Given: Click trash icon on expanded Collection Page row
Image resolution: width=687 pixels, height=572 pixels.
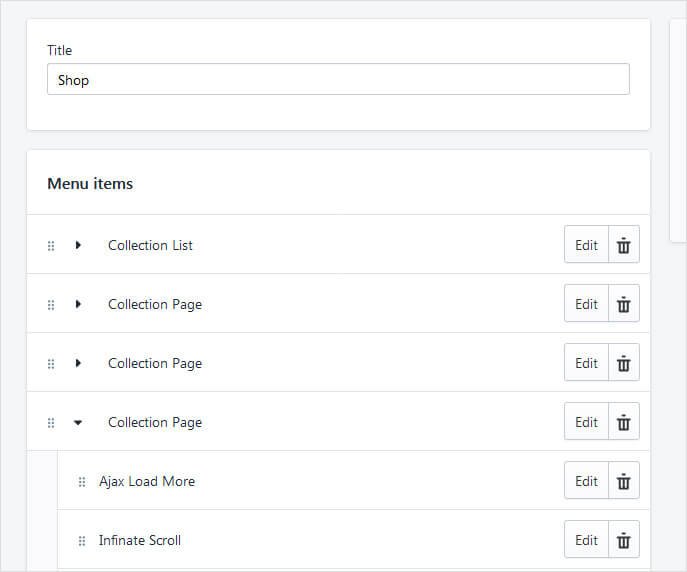Looking at the screenshot, I should [x=624, y=422].
